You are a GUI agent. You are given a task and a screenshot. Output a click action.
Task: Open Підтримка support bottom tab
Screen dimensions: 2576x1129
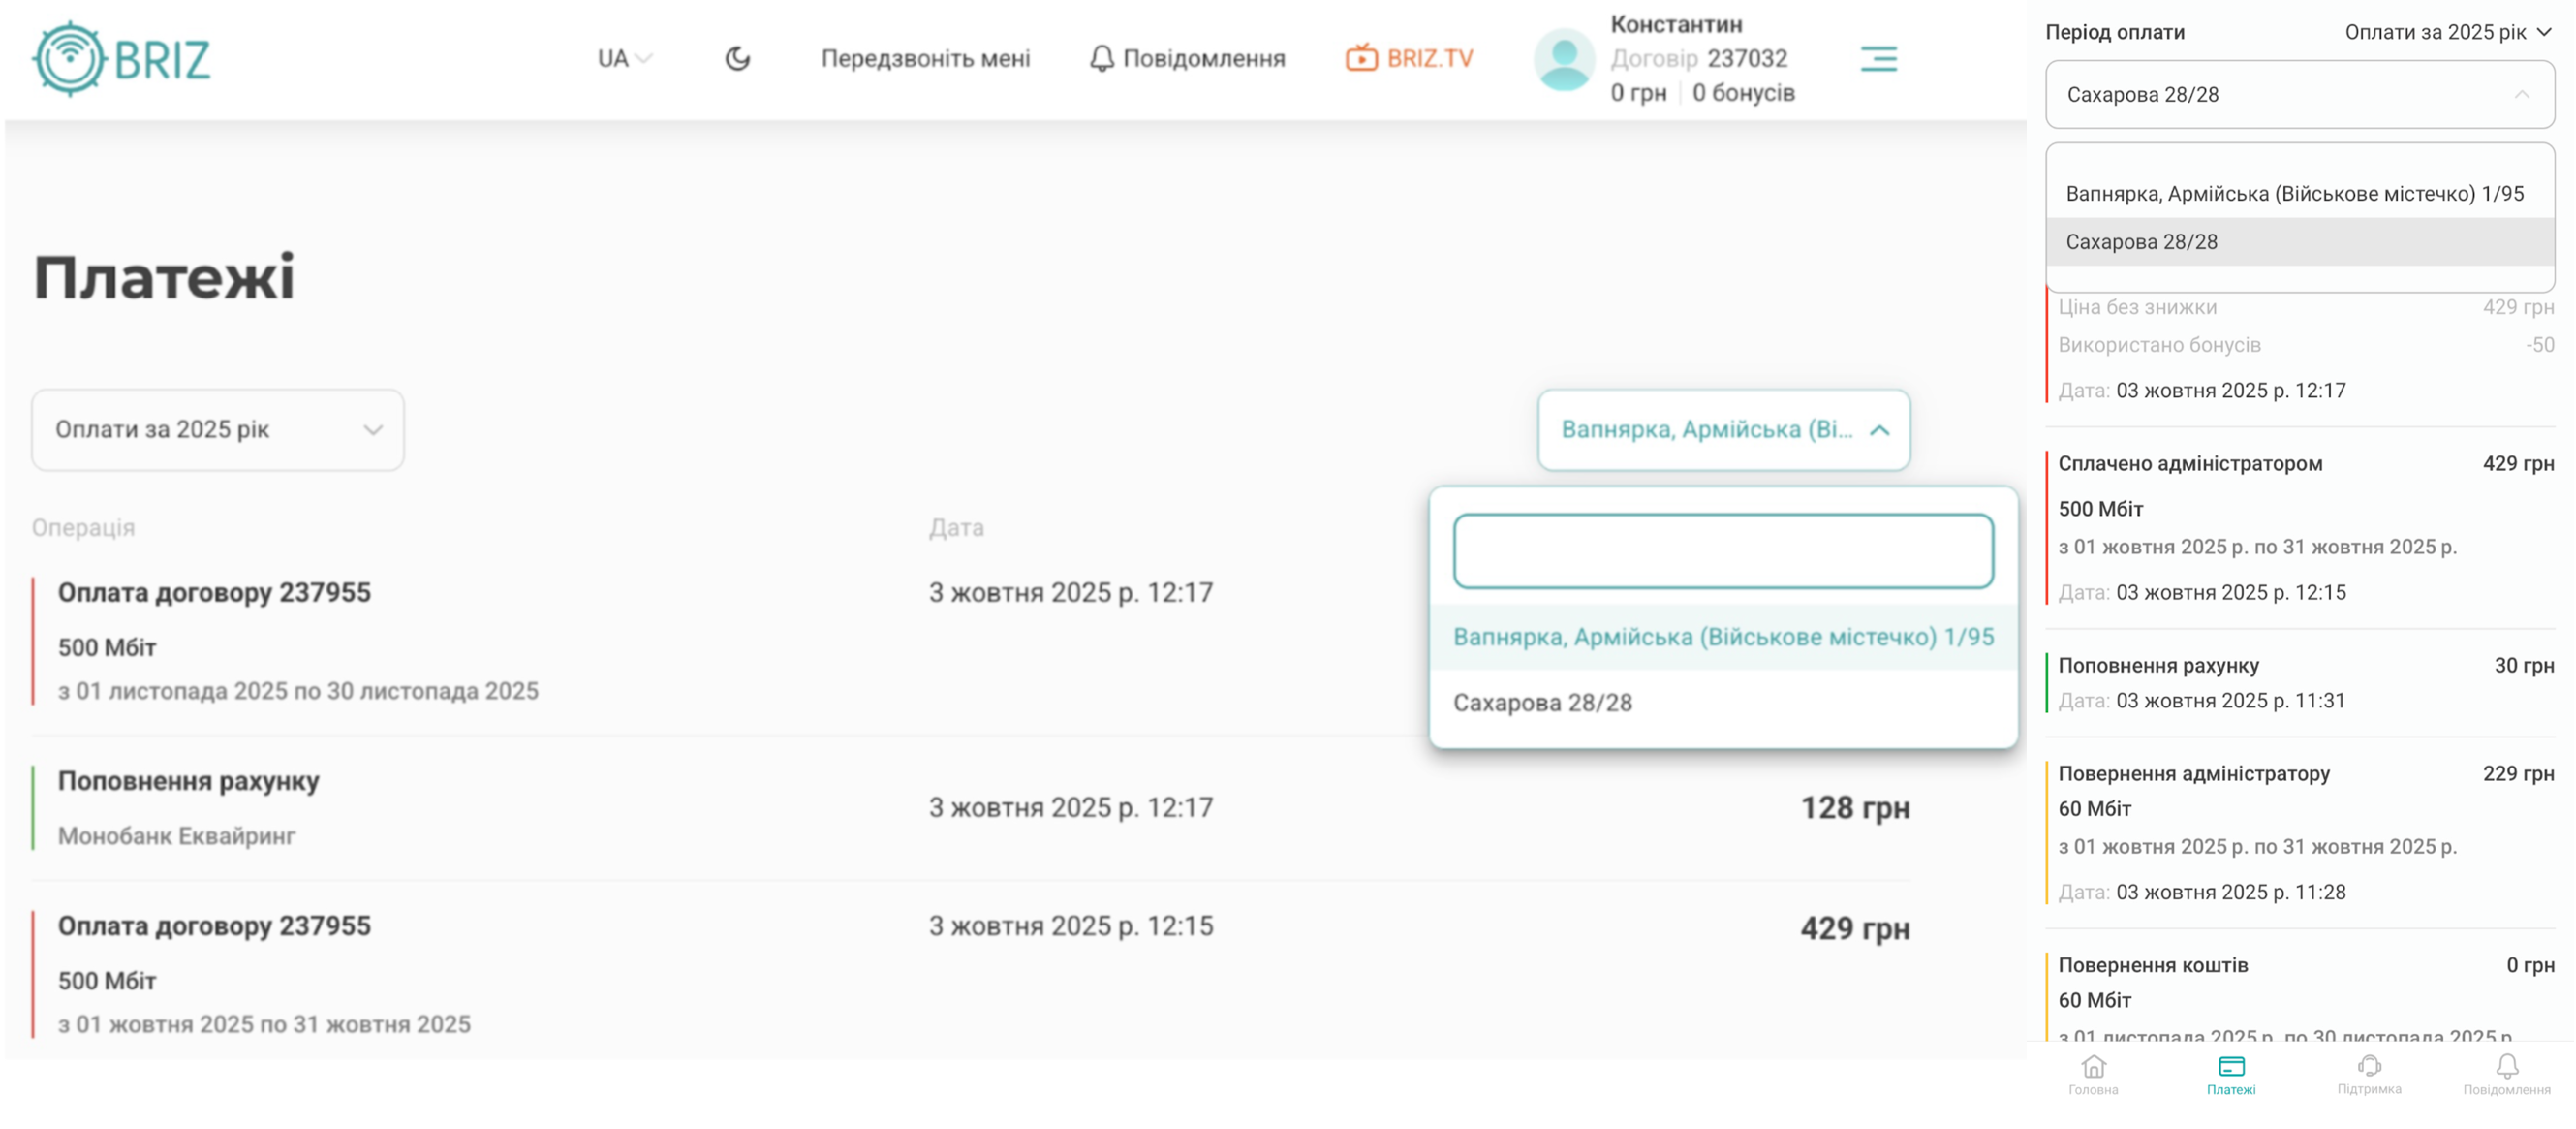click(x=2368, y=1074)
